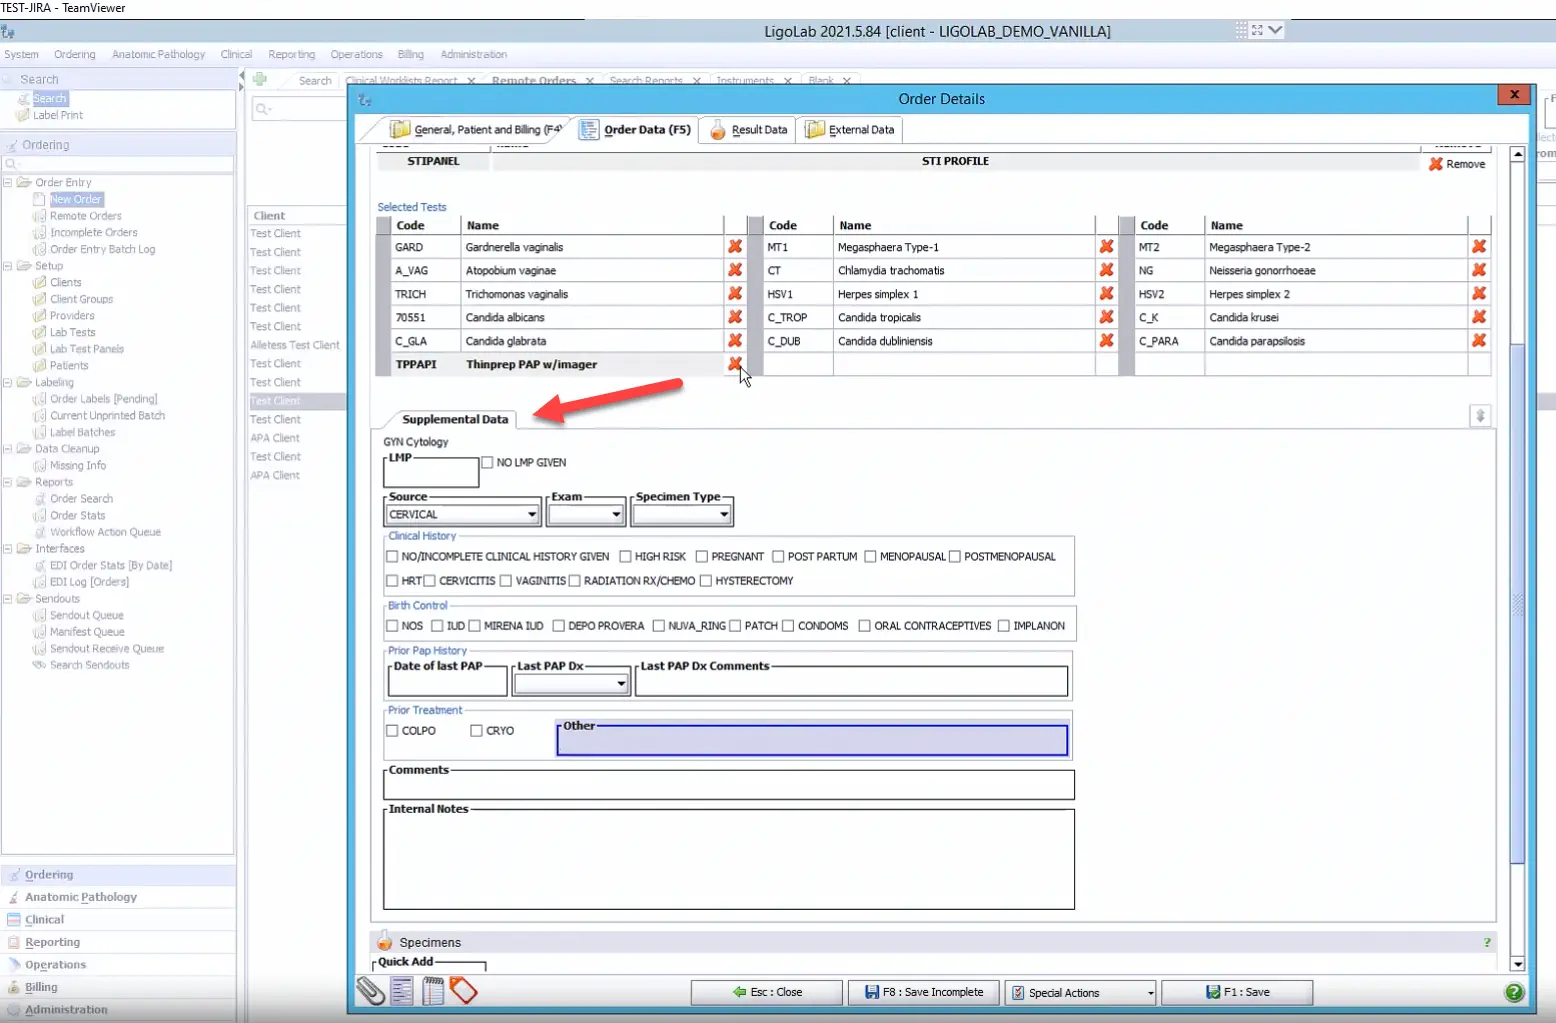Click the Prior Treatment Other input field
This screenshot has width=1556, height=1023.
[x=812, y=740]
